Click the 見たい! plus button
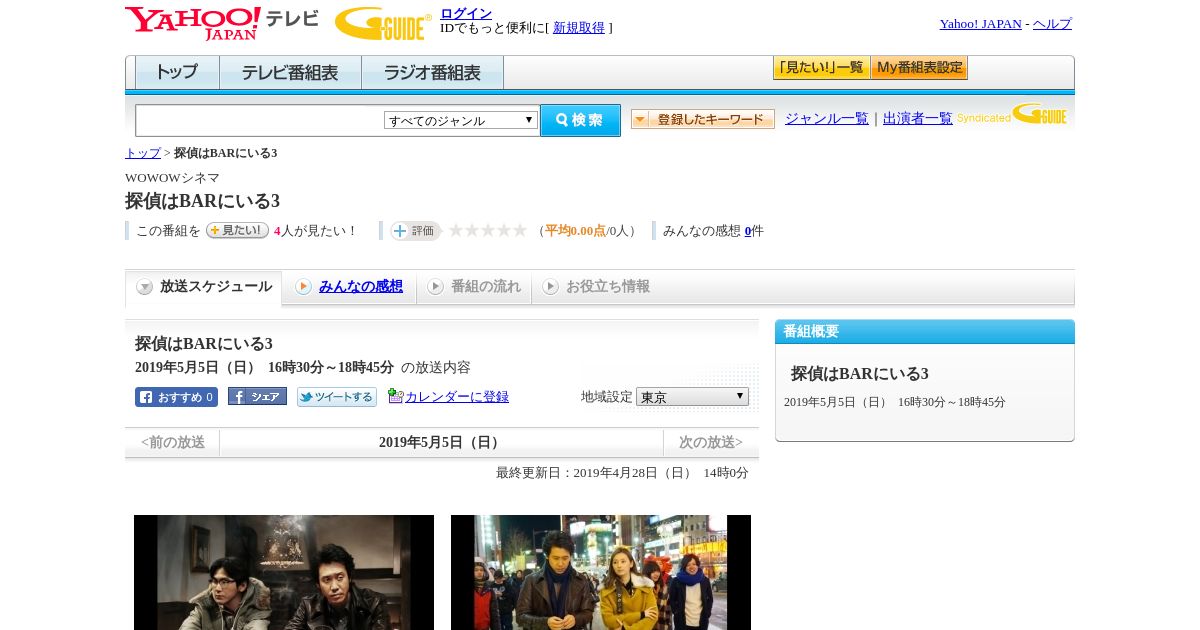The height and width of the screenshot is (630, 1200). click(x=237, y=230)
